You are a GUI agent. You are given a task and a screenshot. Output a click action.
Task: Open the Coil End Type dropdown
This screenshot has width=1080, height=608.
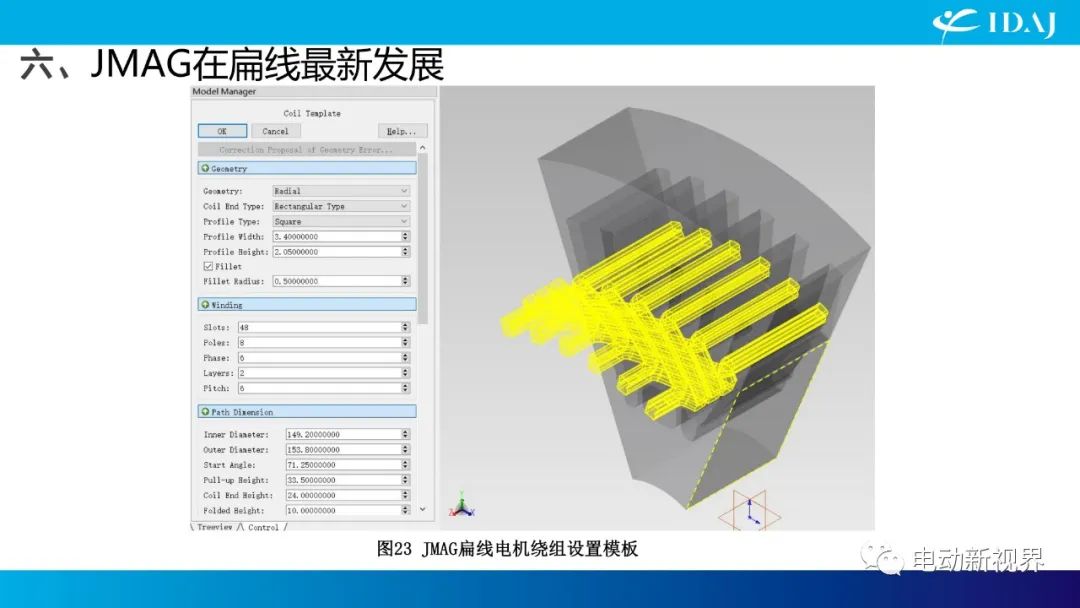coord(341,206)
